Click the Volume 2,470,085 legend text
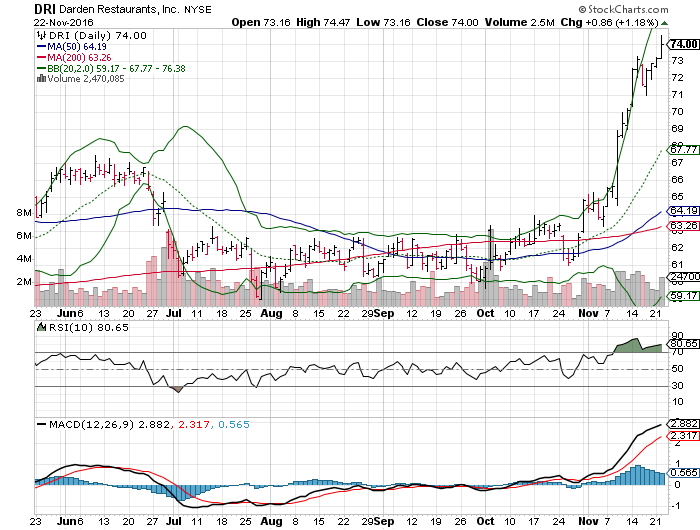 click(x=86, y=79)
